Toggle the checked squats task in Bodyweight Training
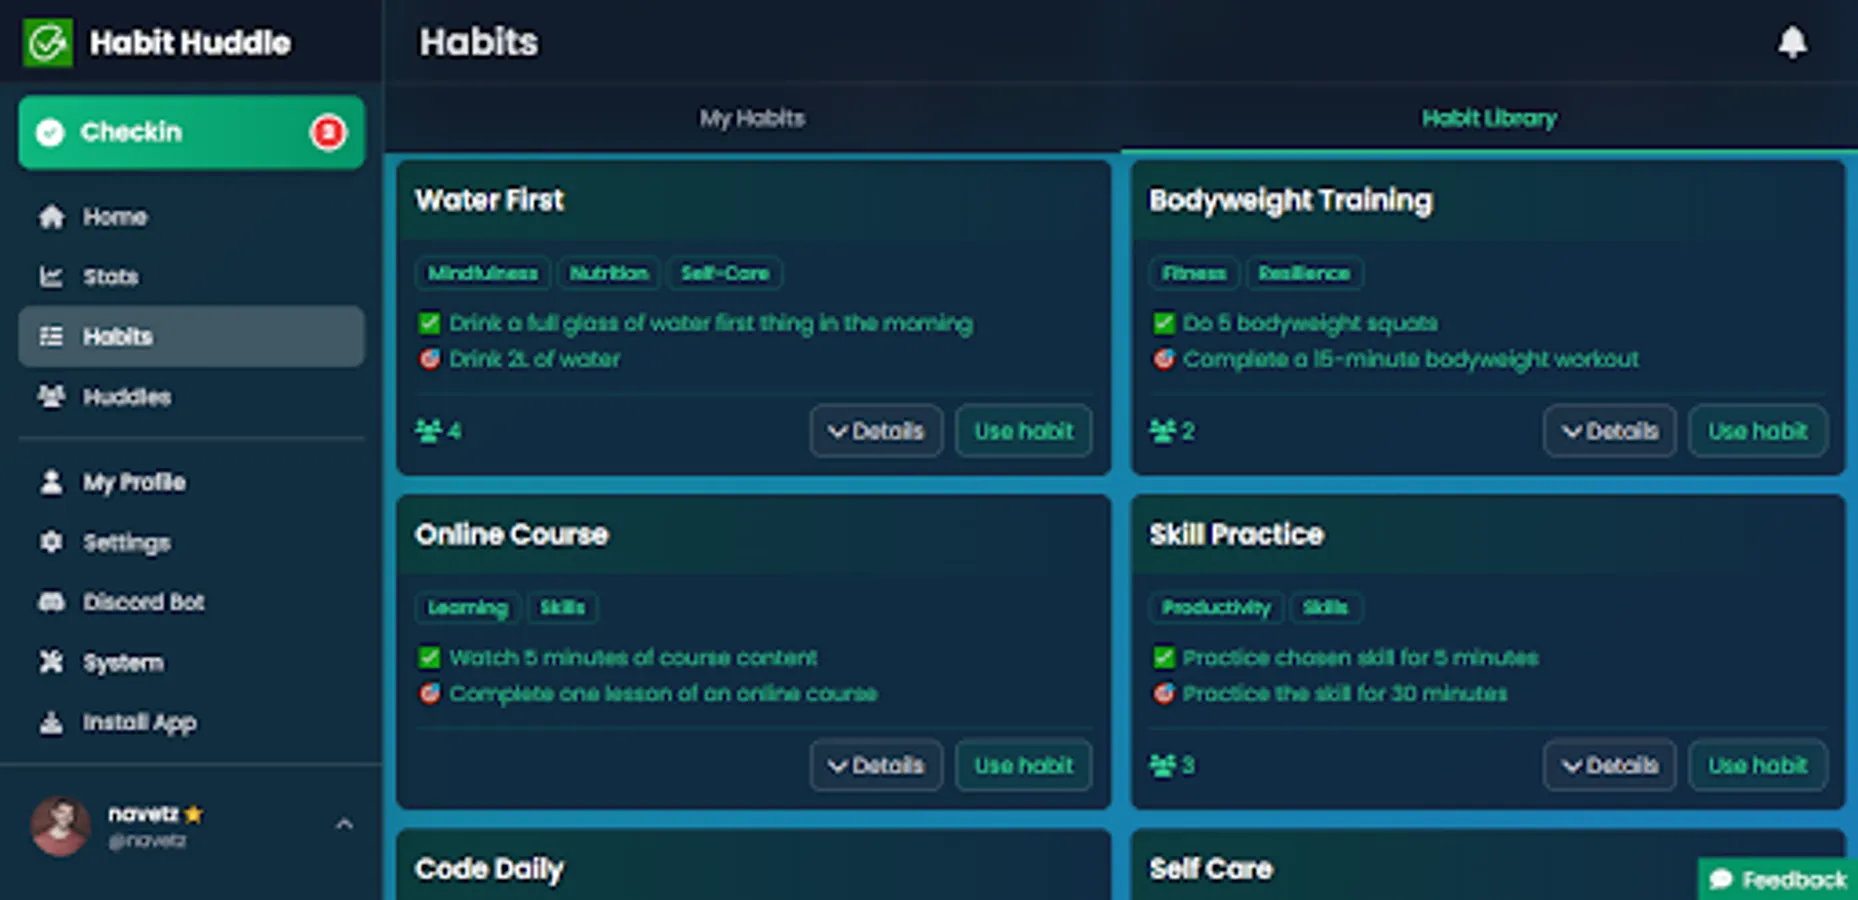The height and width of the screenshot is (900, 1858). click(x=1163, y=322)
